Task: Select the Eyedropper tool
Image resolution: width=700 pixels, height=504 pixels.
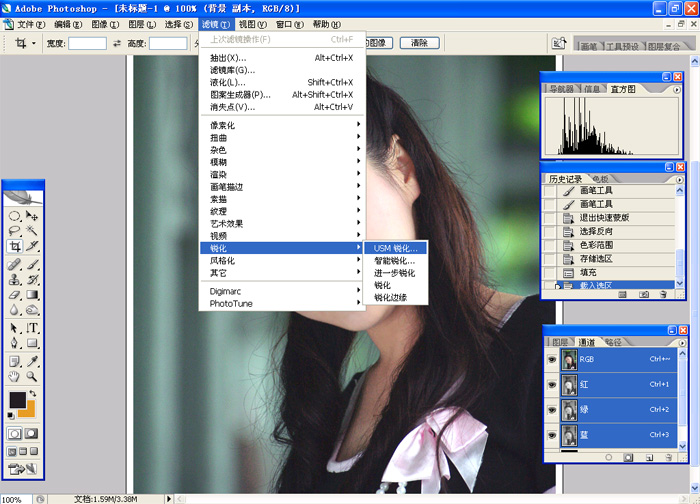Action: [x=32, y=361]
